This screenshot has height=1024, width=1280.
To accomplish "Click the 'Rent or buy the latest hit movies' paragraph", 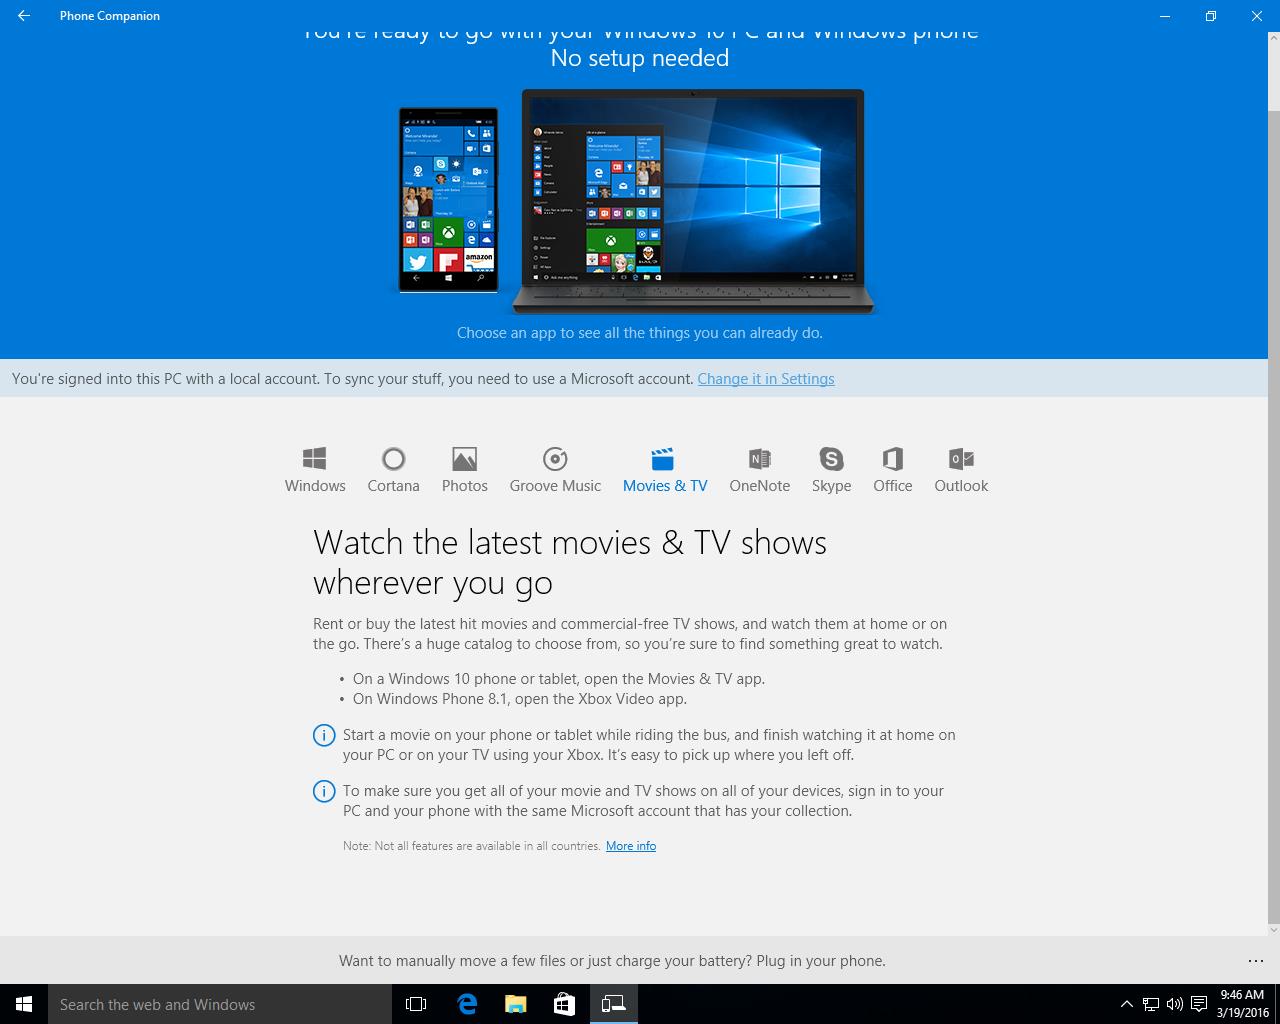I will (630, 634).
